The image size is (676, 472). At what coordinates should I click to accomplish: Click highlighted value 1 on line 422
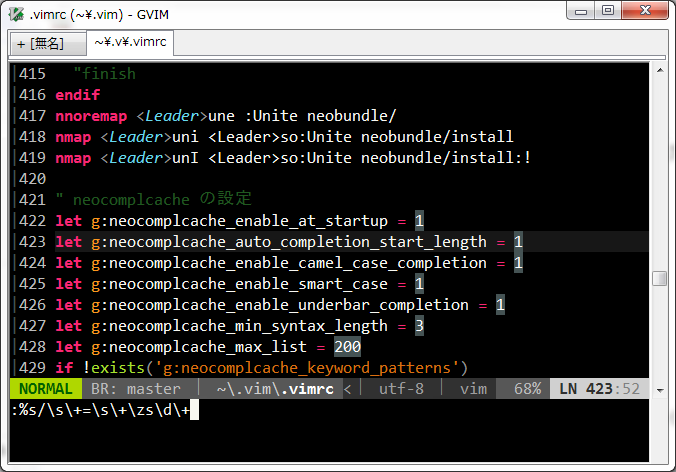419,221
